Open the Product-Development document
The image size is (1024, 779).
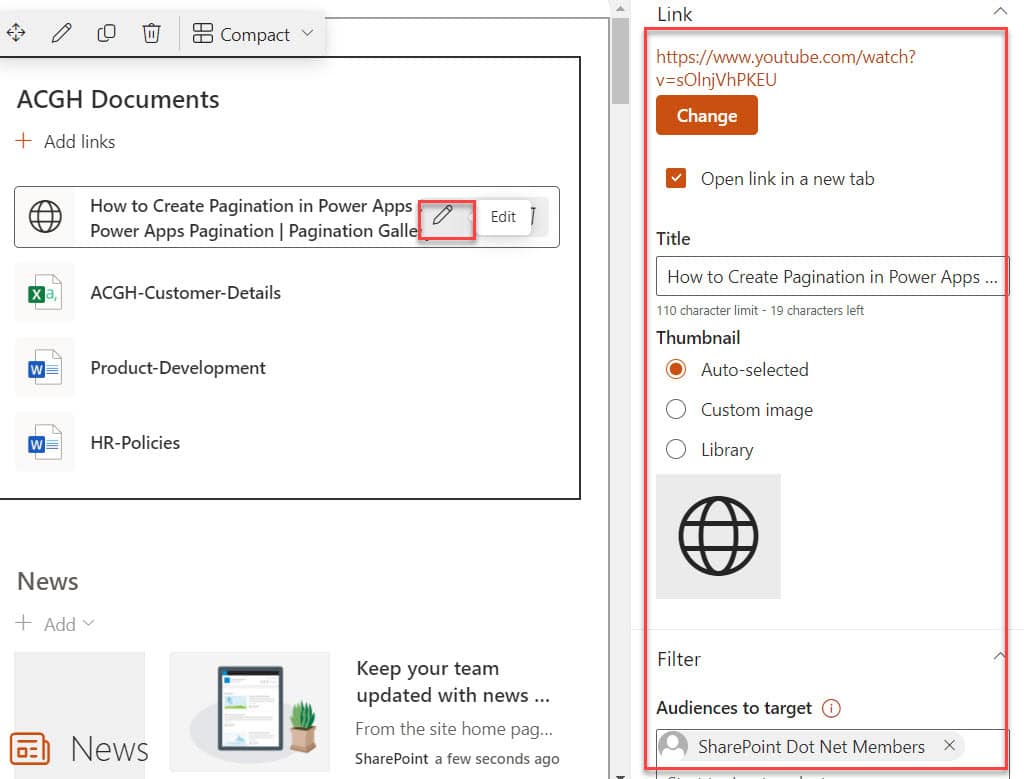[x=178, y=368]
